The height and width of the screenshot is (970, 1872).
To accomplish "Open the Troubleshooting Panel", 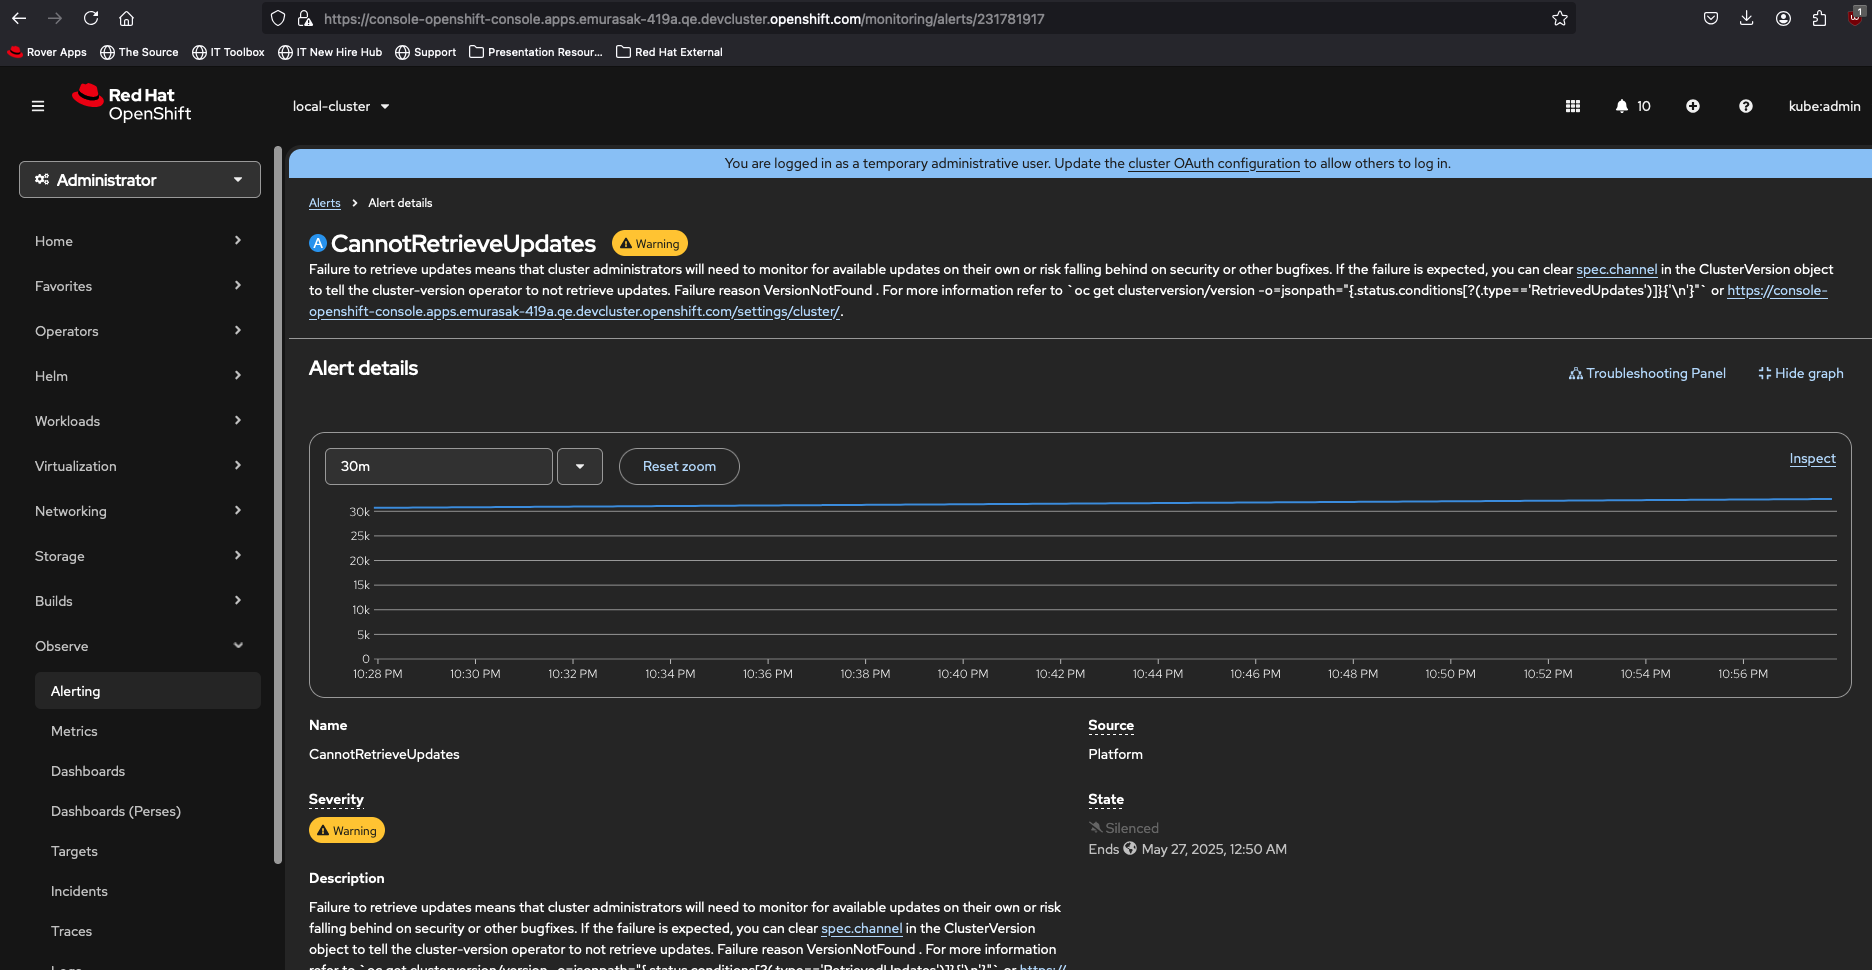I will click(1647, 373).
